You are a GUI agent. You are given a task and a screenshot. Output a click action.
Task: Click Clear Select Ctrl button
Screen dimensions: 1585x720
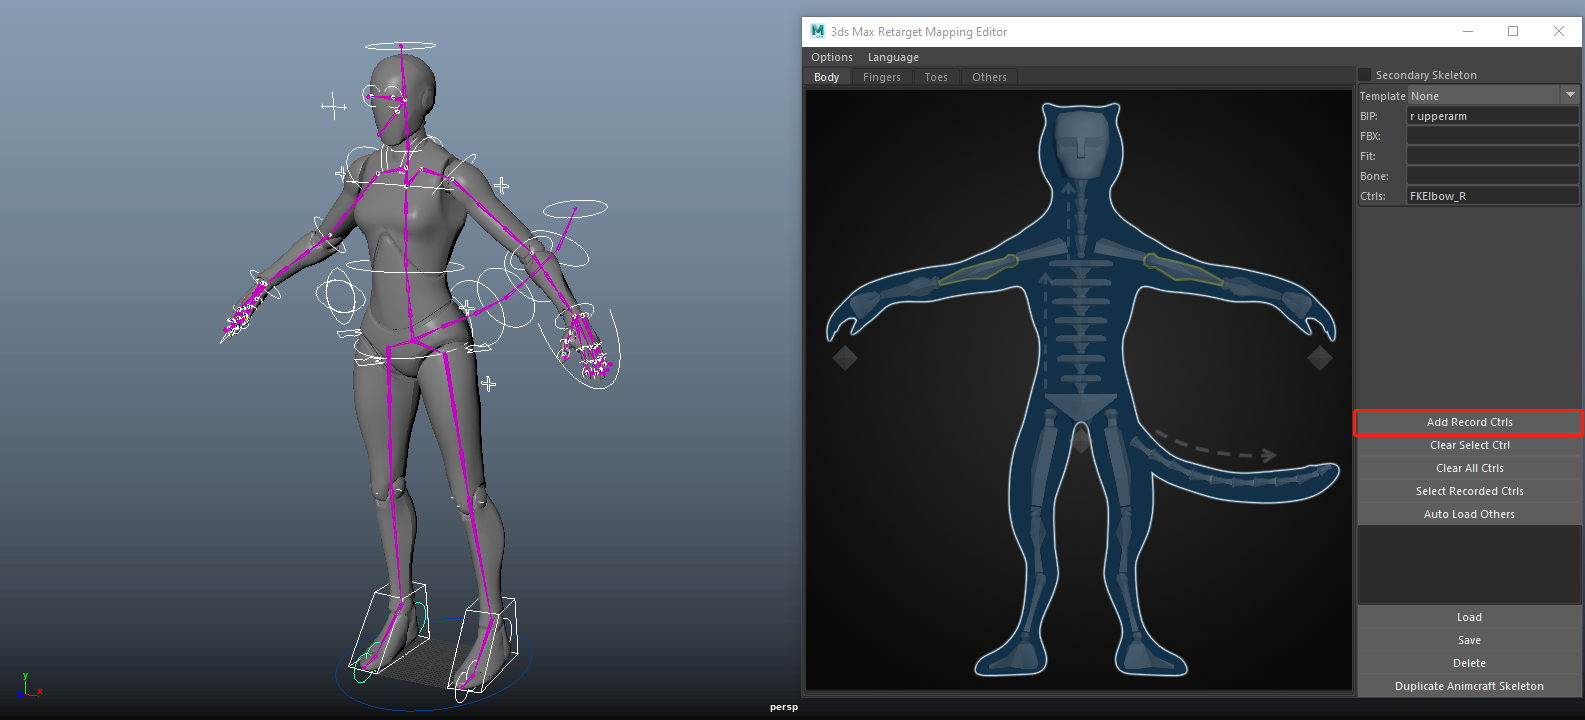pyautogui.click(x=1469, y=445)
